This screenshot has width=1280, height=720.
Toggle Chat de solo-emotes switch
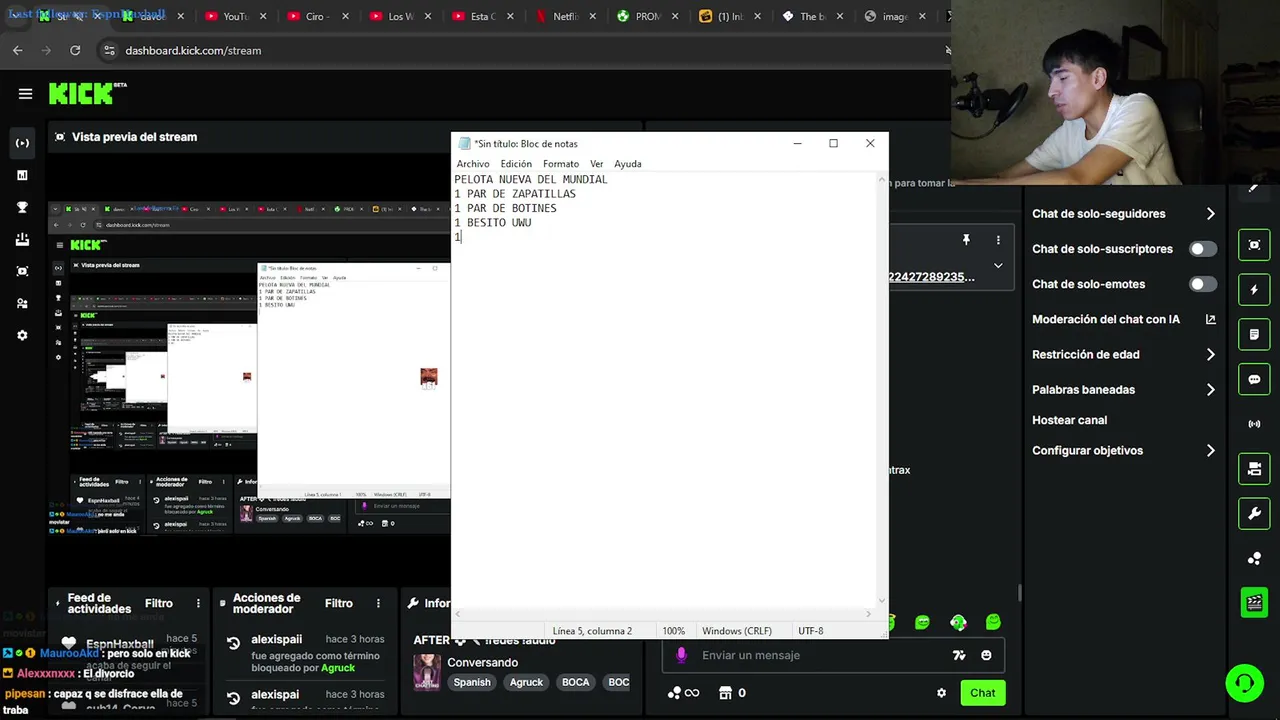(1203, 284)
